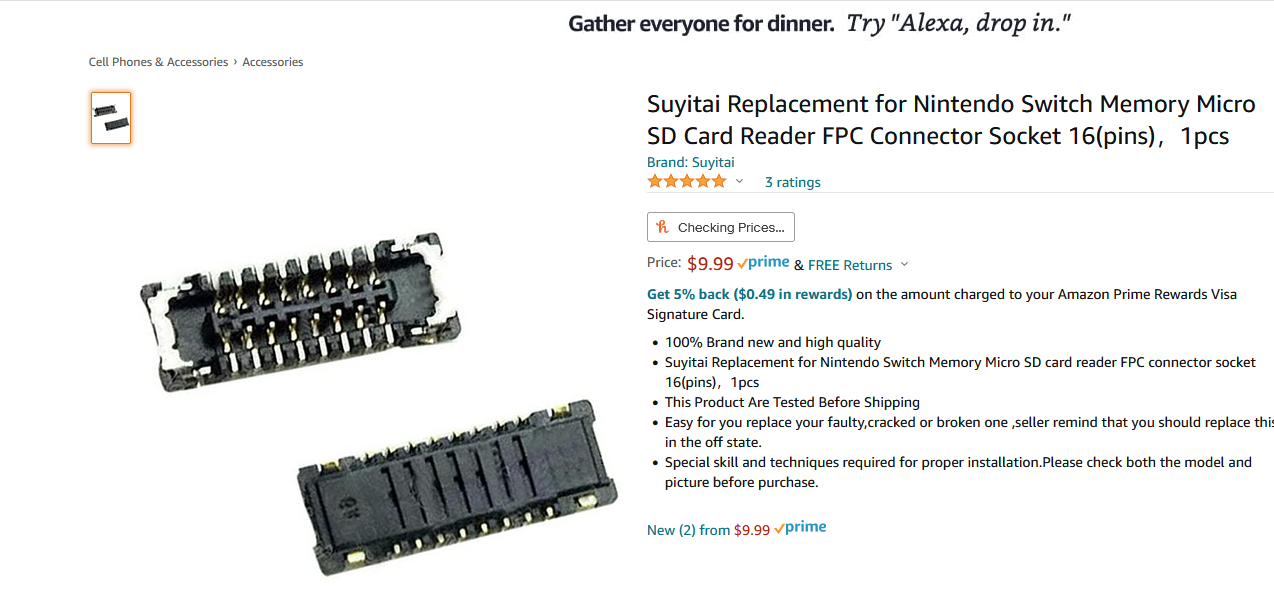Click the Suyitai product title text
The height and width of the screenshot is (611, 1274).
951,120
